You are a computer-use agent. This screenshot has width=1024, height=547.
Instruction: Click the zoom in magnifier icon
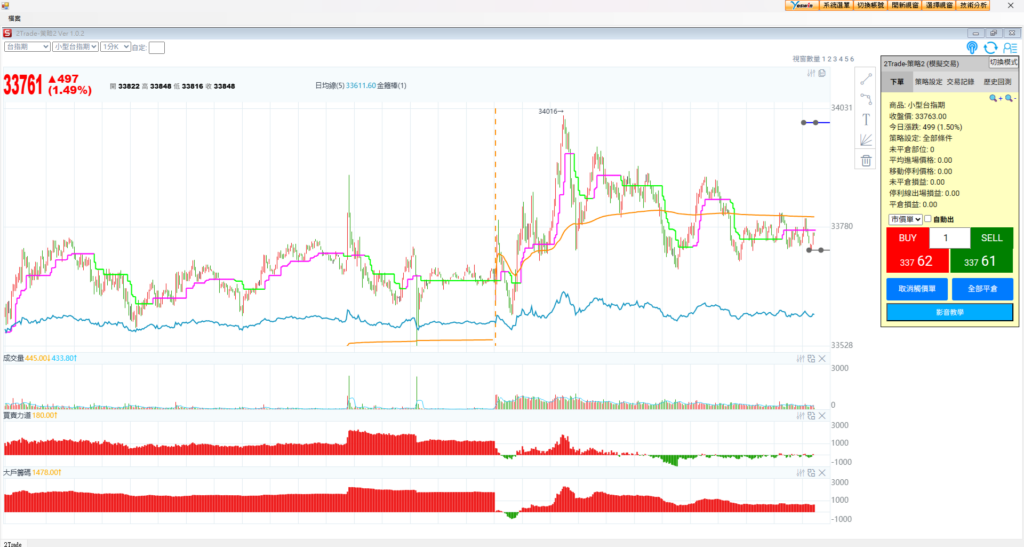tap(994, 98)
